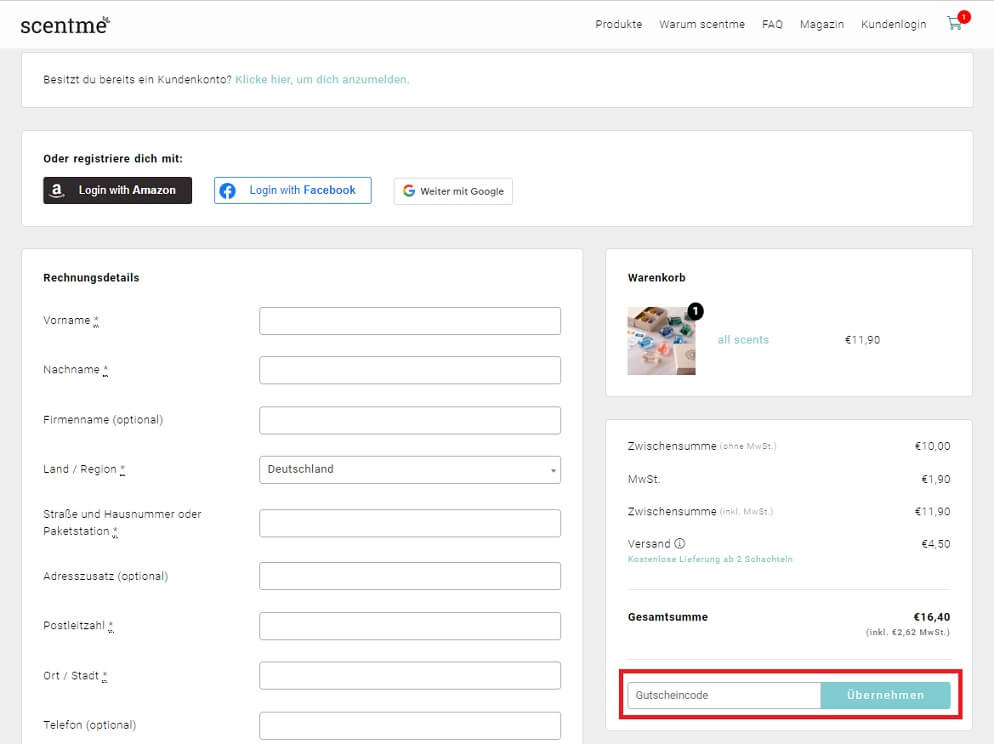Click the scentme logo

tap(65, 24)
